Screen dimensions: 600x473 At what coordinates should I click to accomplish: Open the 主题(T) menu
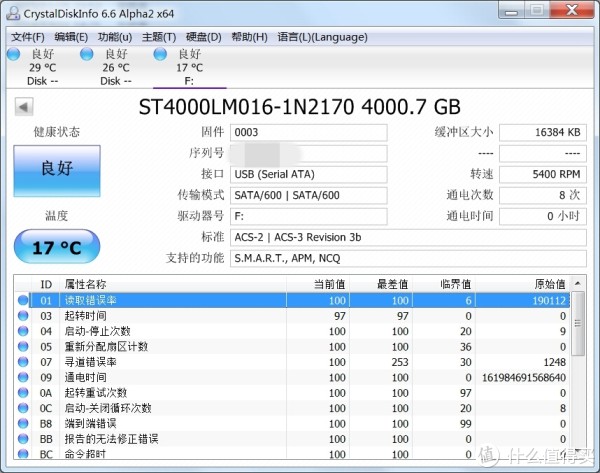tap(159, 37)
